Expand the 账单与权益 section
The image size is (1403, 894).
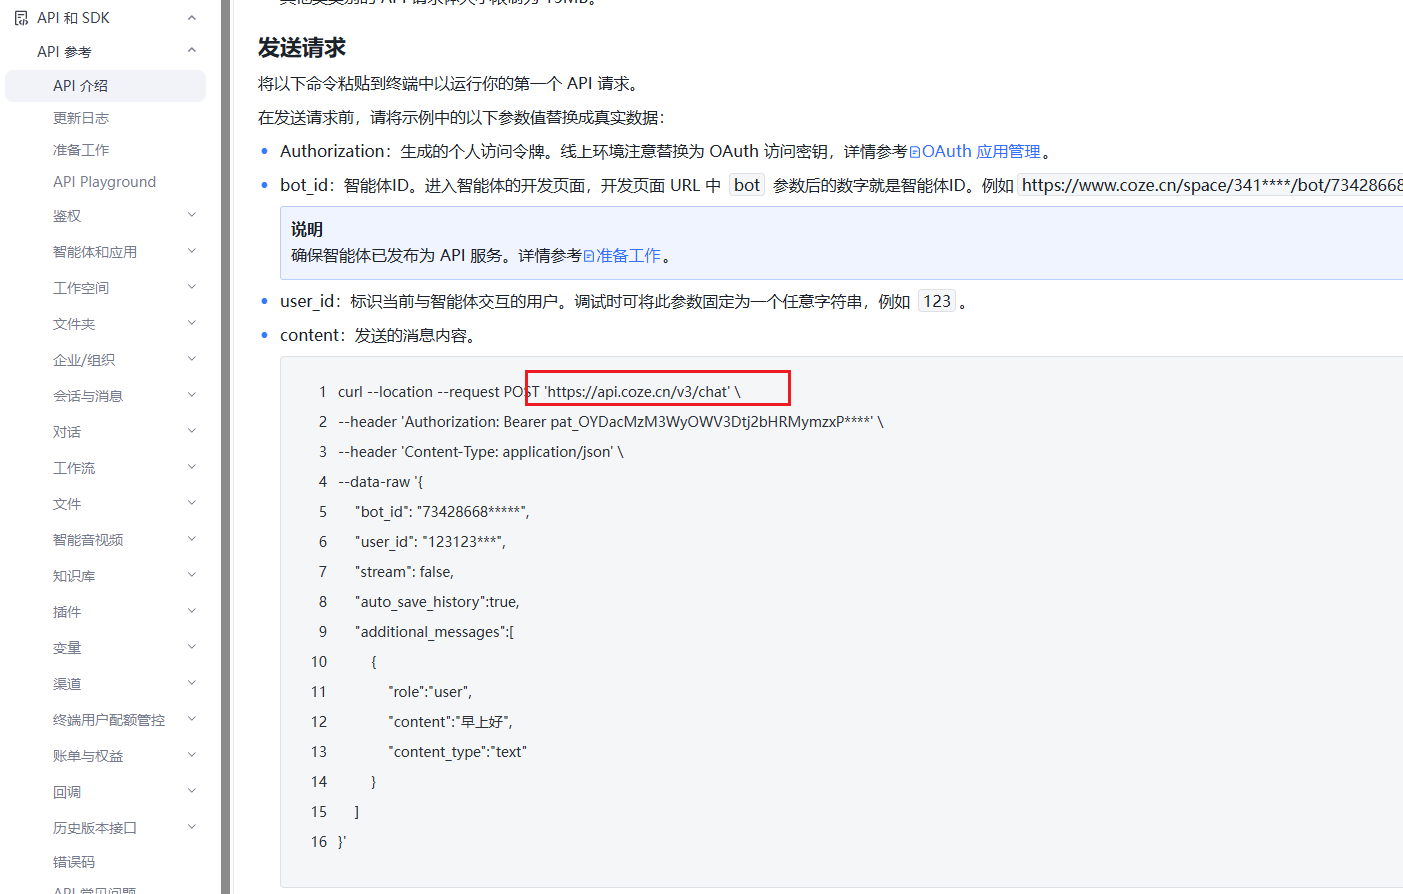pyautogui.click(x=192, y=755)
